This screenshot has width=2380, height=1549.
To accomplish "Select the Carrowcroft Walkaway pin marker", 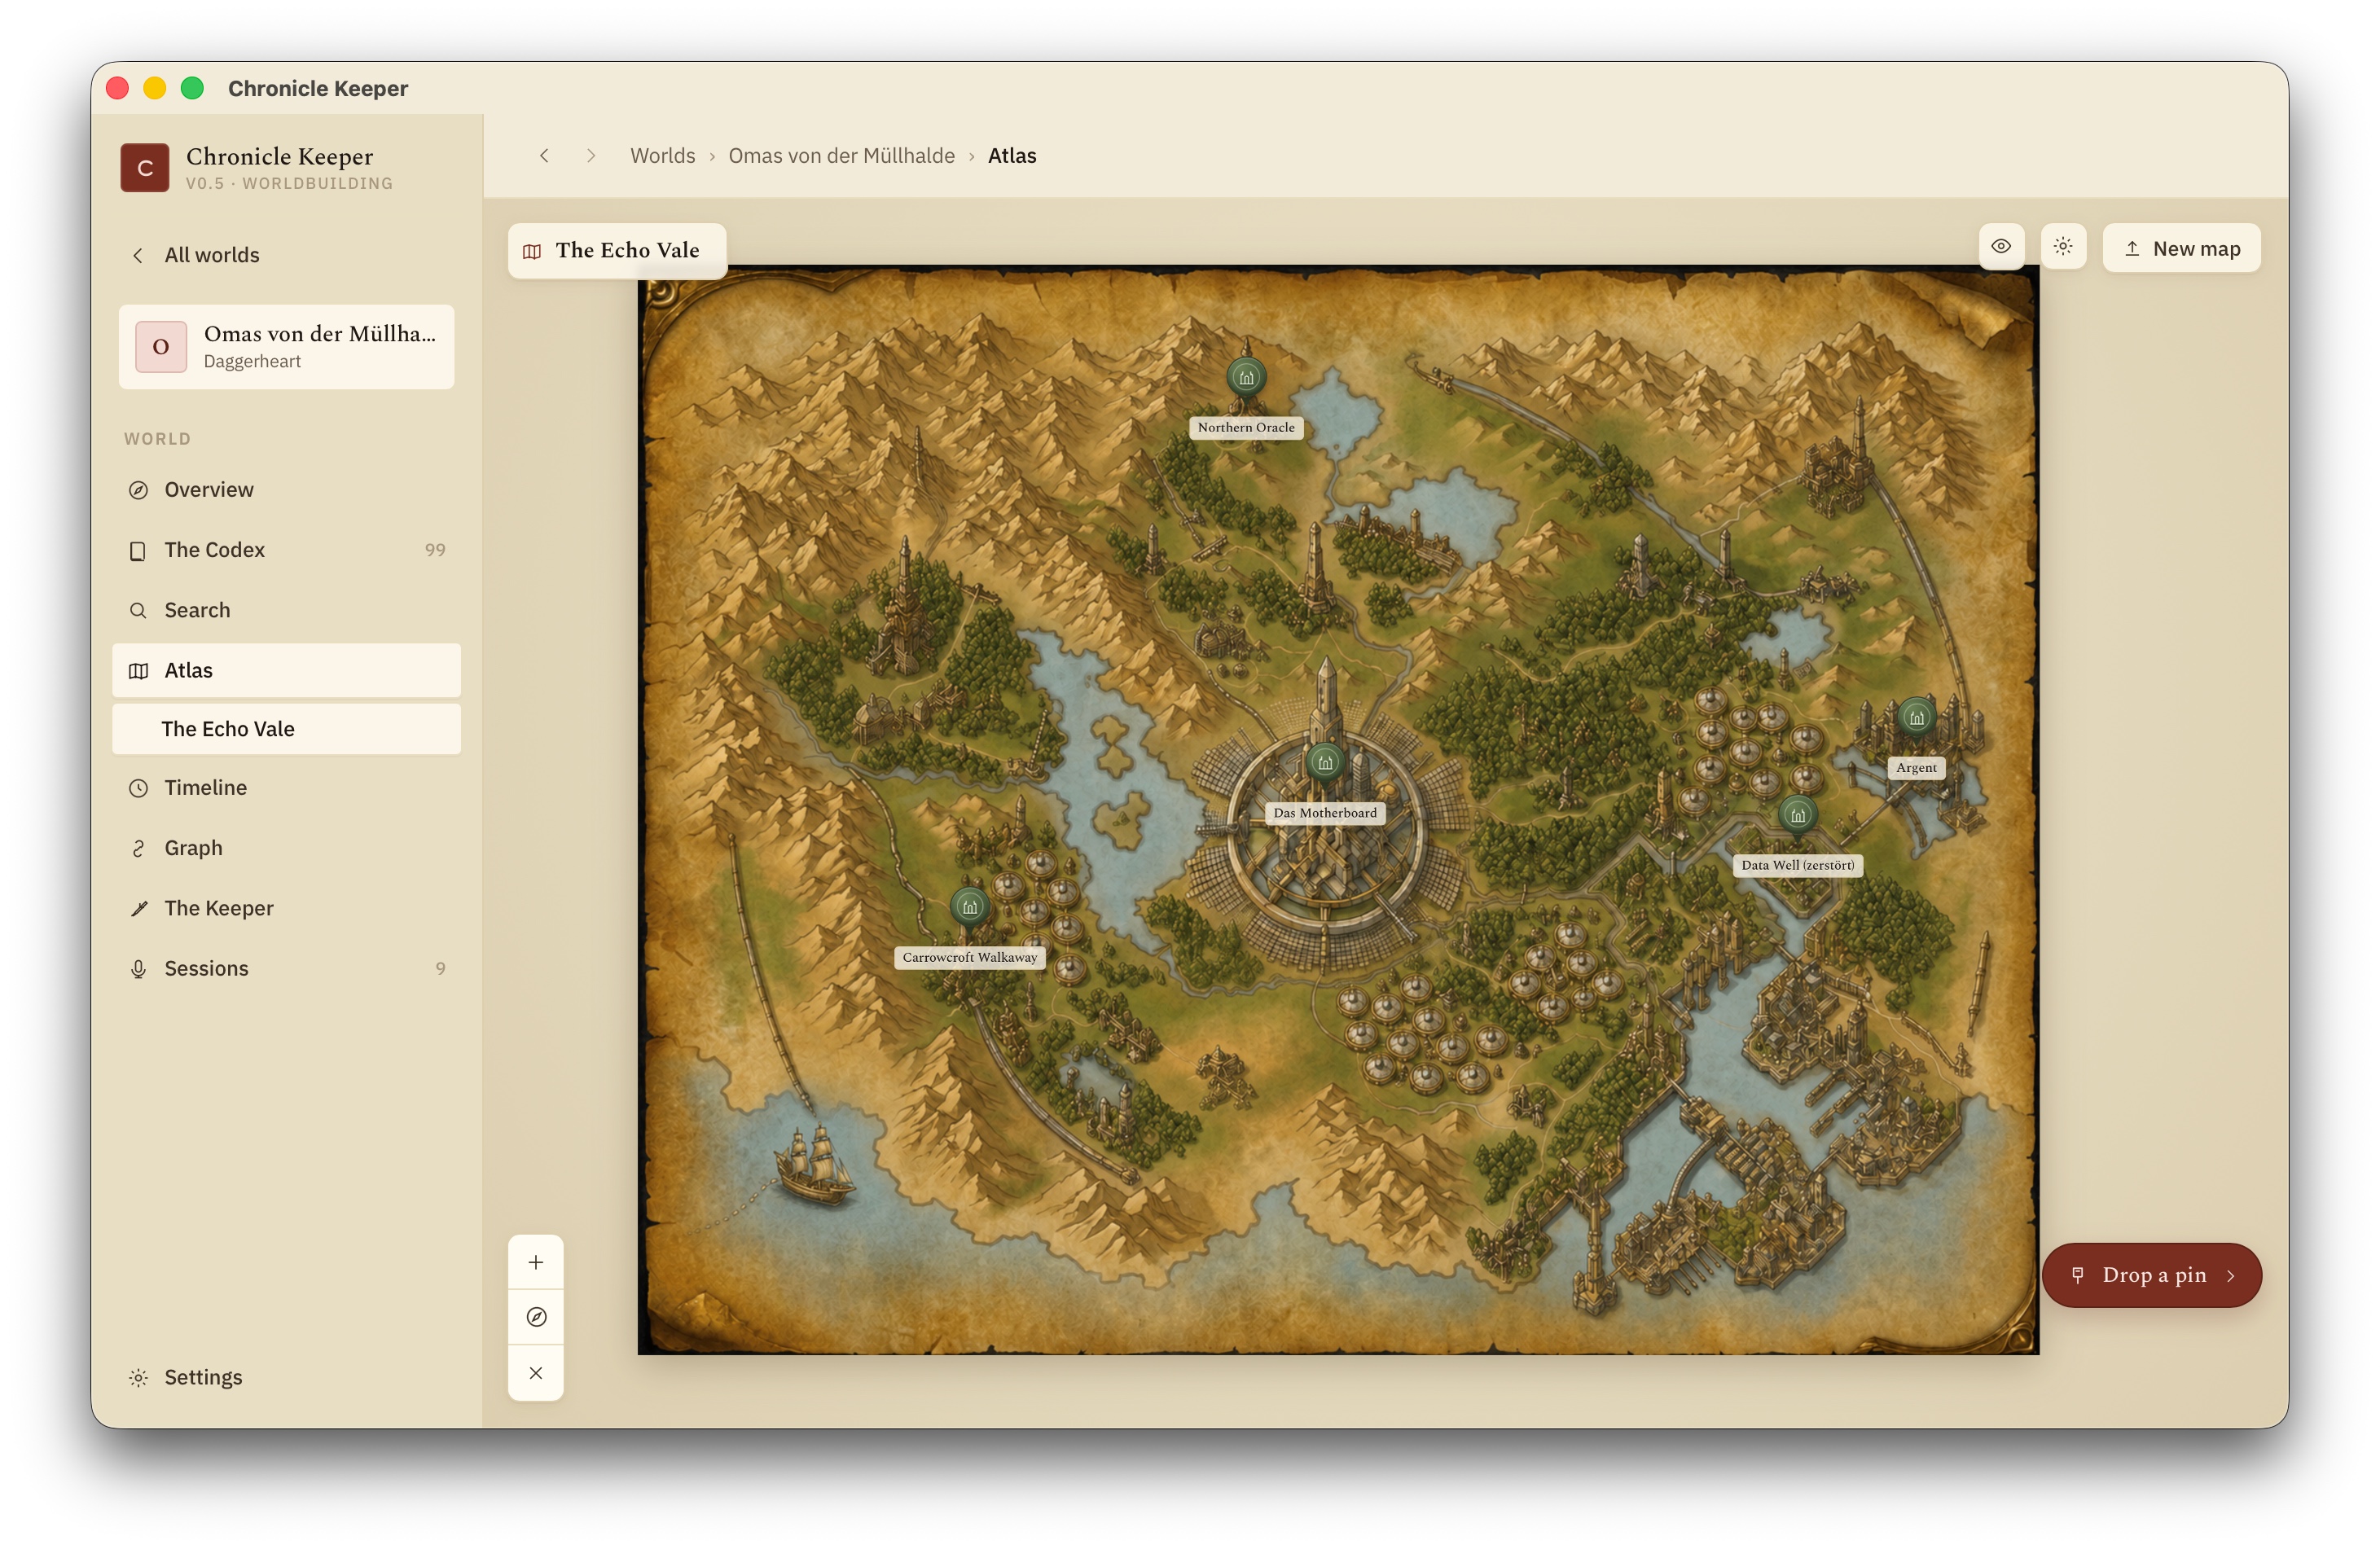I will point(969,907).
